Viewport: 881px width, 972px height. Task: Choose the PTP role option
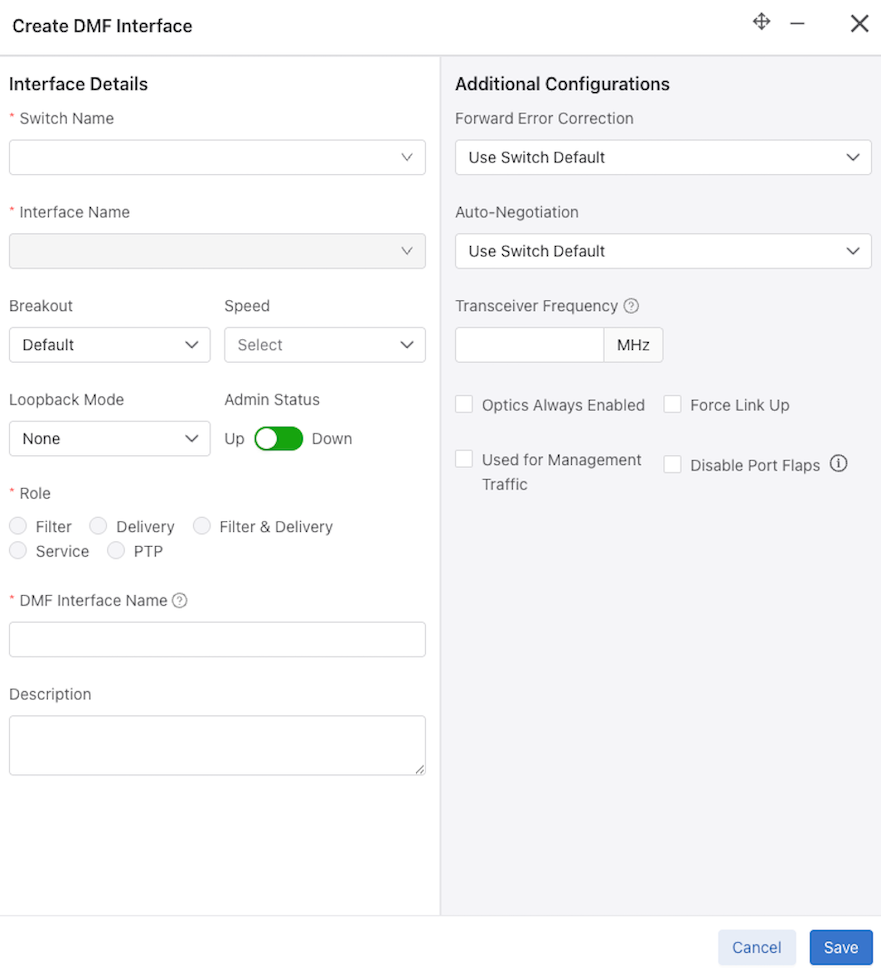pyautogui.click(x=116, y=551)
